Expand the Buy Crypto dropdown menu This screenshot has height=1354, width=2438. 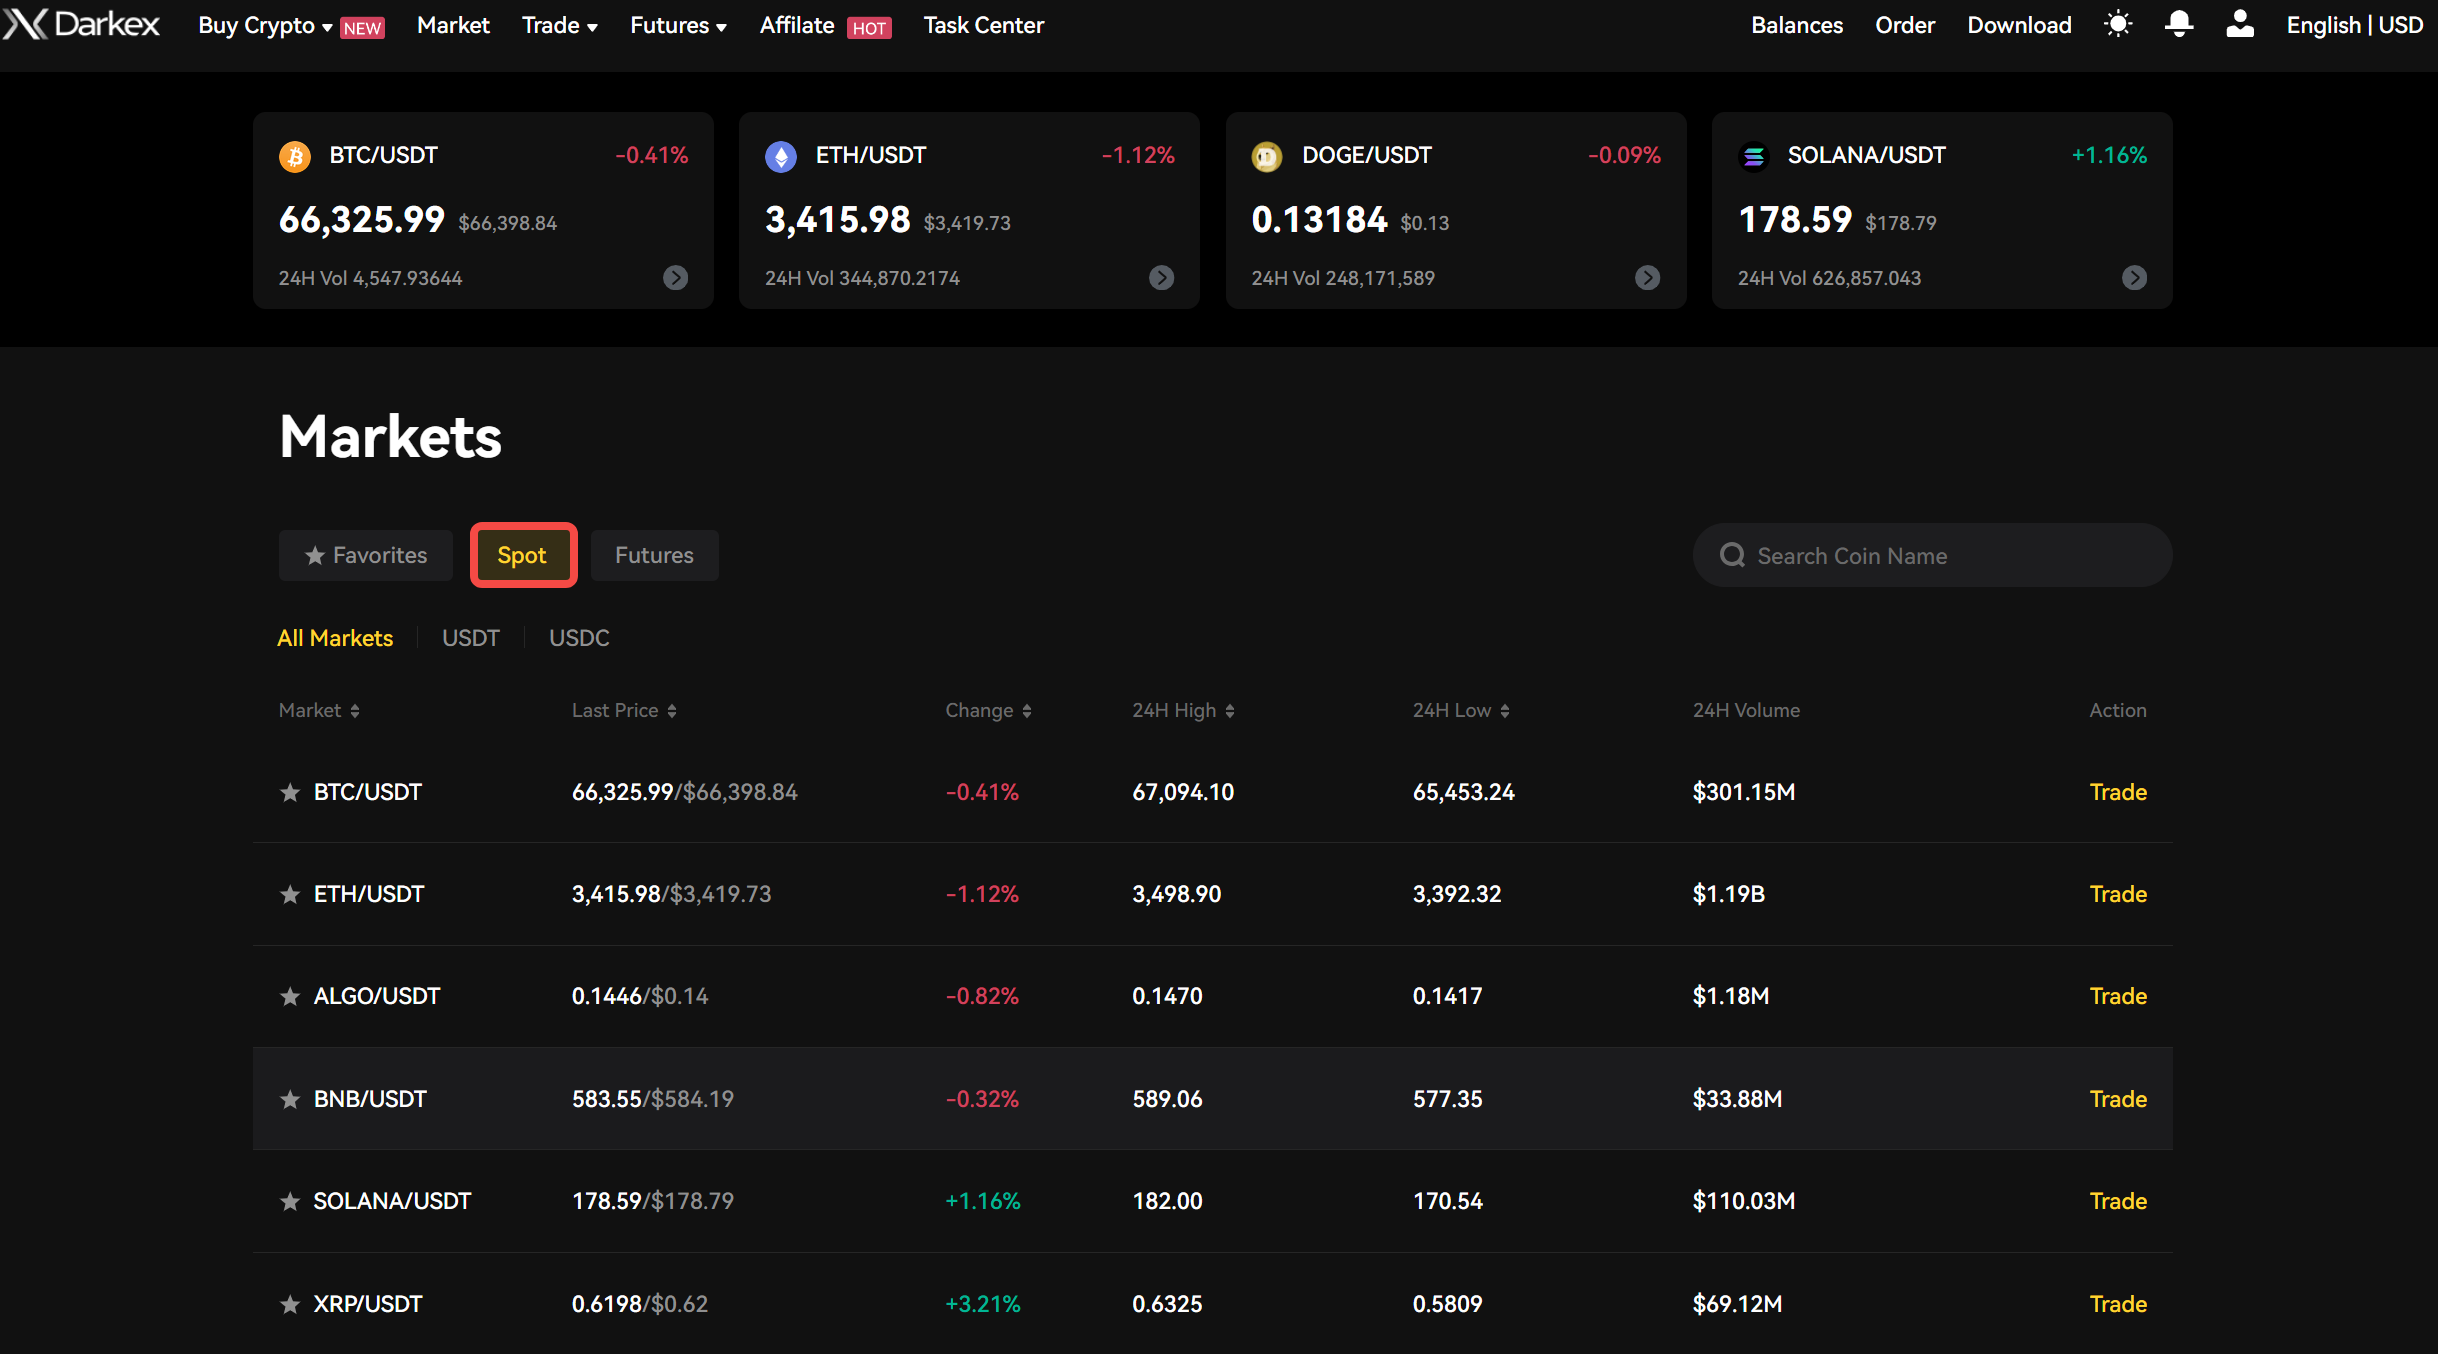[265, 26]
